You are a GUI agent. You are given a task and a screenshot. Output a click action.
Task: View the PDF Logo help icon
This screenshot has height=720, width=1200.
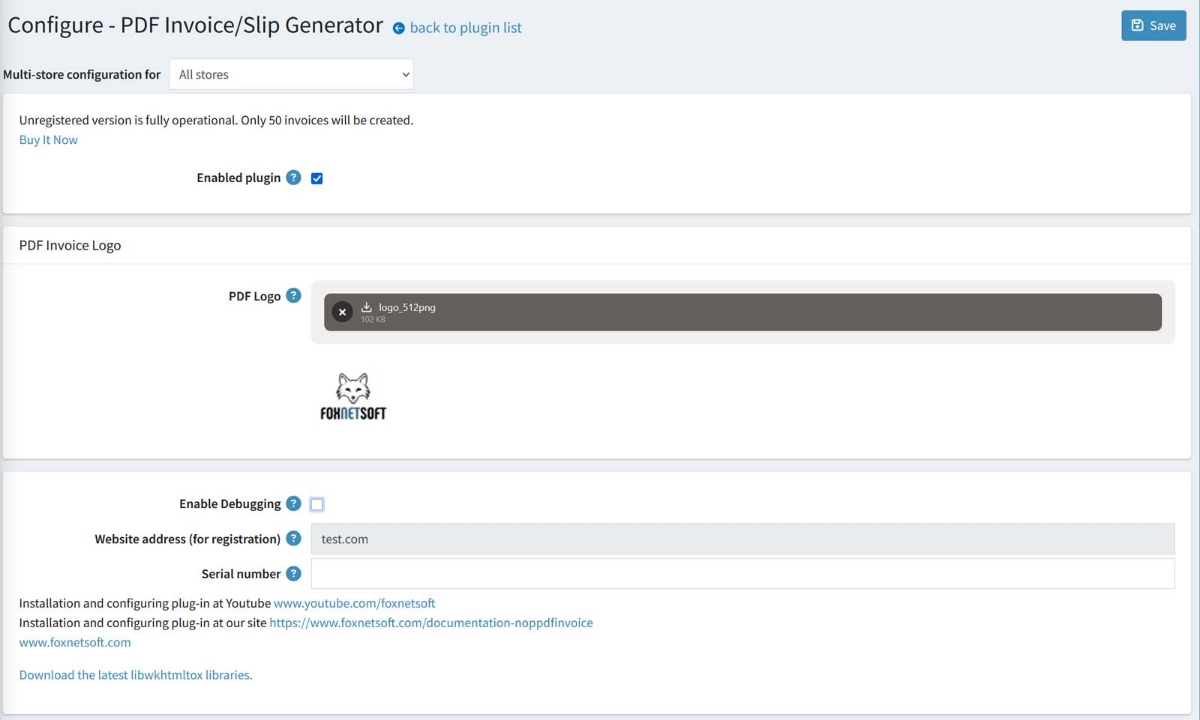point(293,295)
